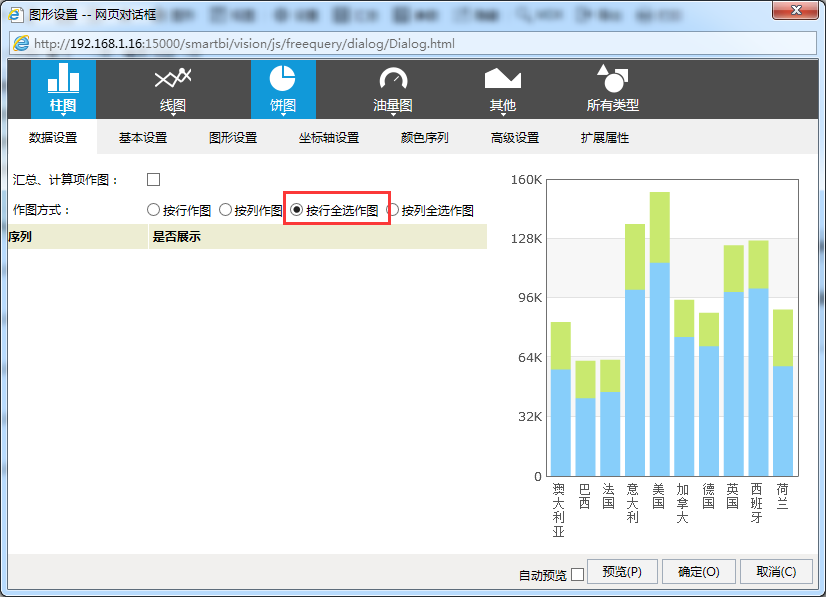Toggle the 汇总、计算项作图 checkbox
Image resolution: width=826 pixels, height=597 pixels.
coord(153,180)
